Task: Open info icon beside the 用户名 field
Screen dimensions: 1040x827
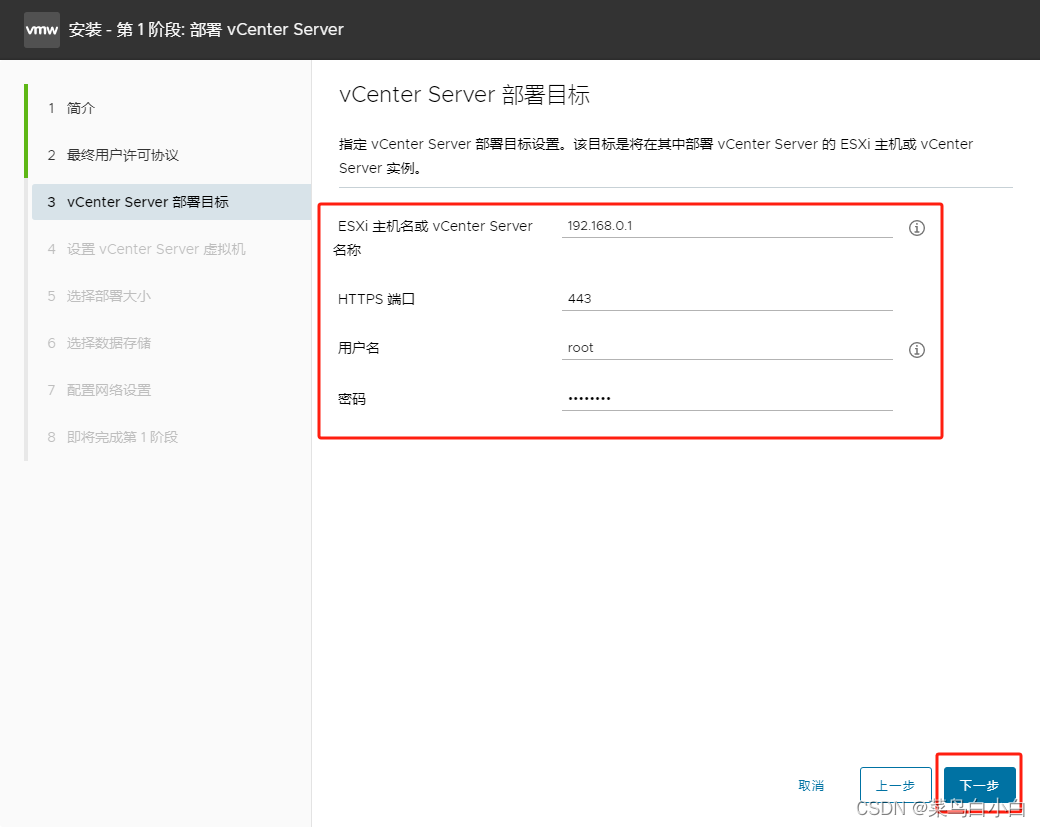Action: click(x=917, y=350)
